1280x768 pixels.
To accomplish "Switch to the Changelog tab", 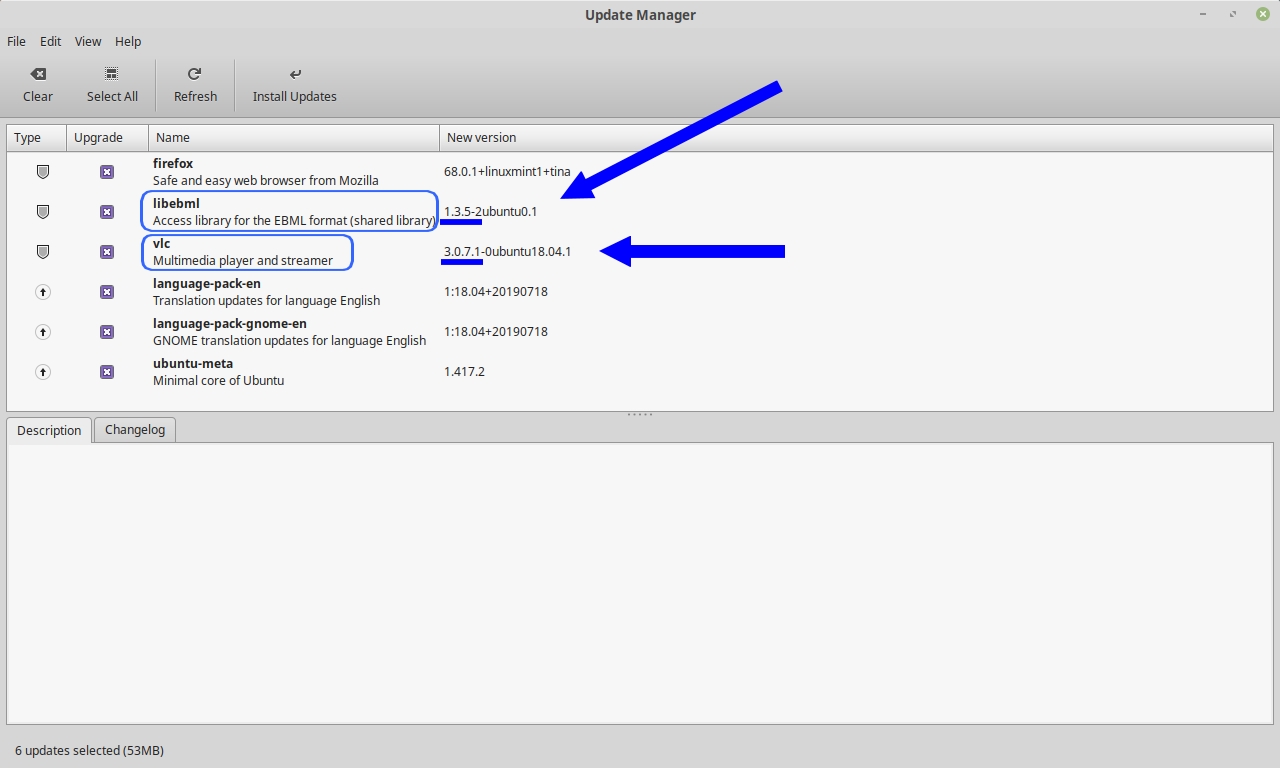I will pos(135,429).
